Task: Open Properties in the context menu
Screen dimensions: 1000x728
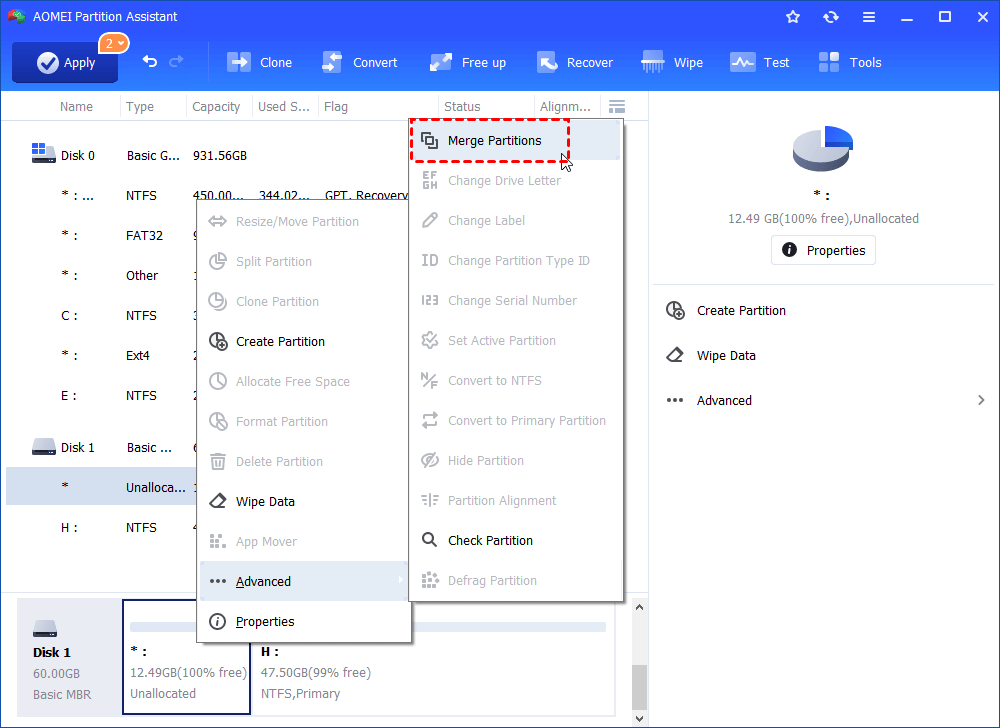Action: 304,622
